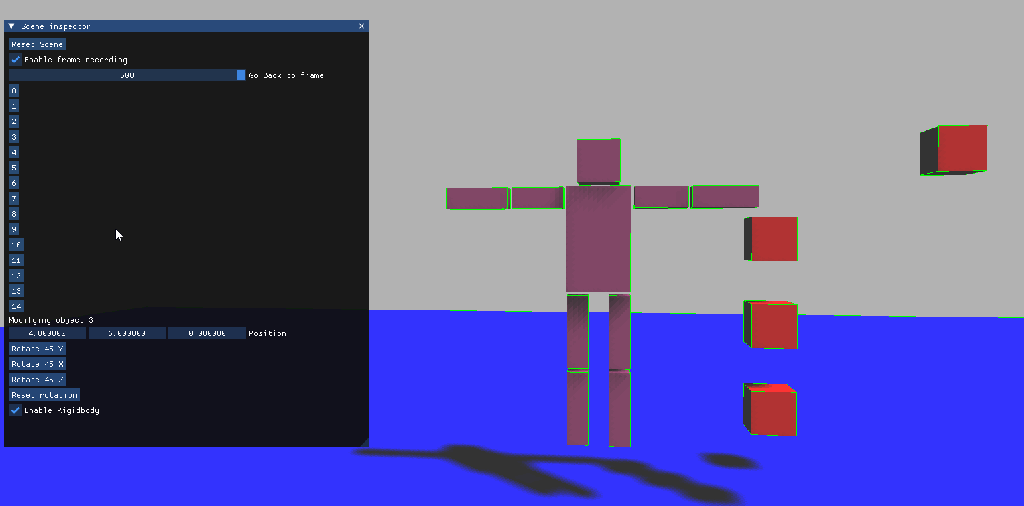Choose object 5 button
This screenshot has height=506, width=1024.
click(14, 168)
